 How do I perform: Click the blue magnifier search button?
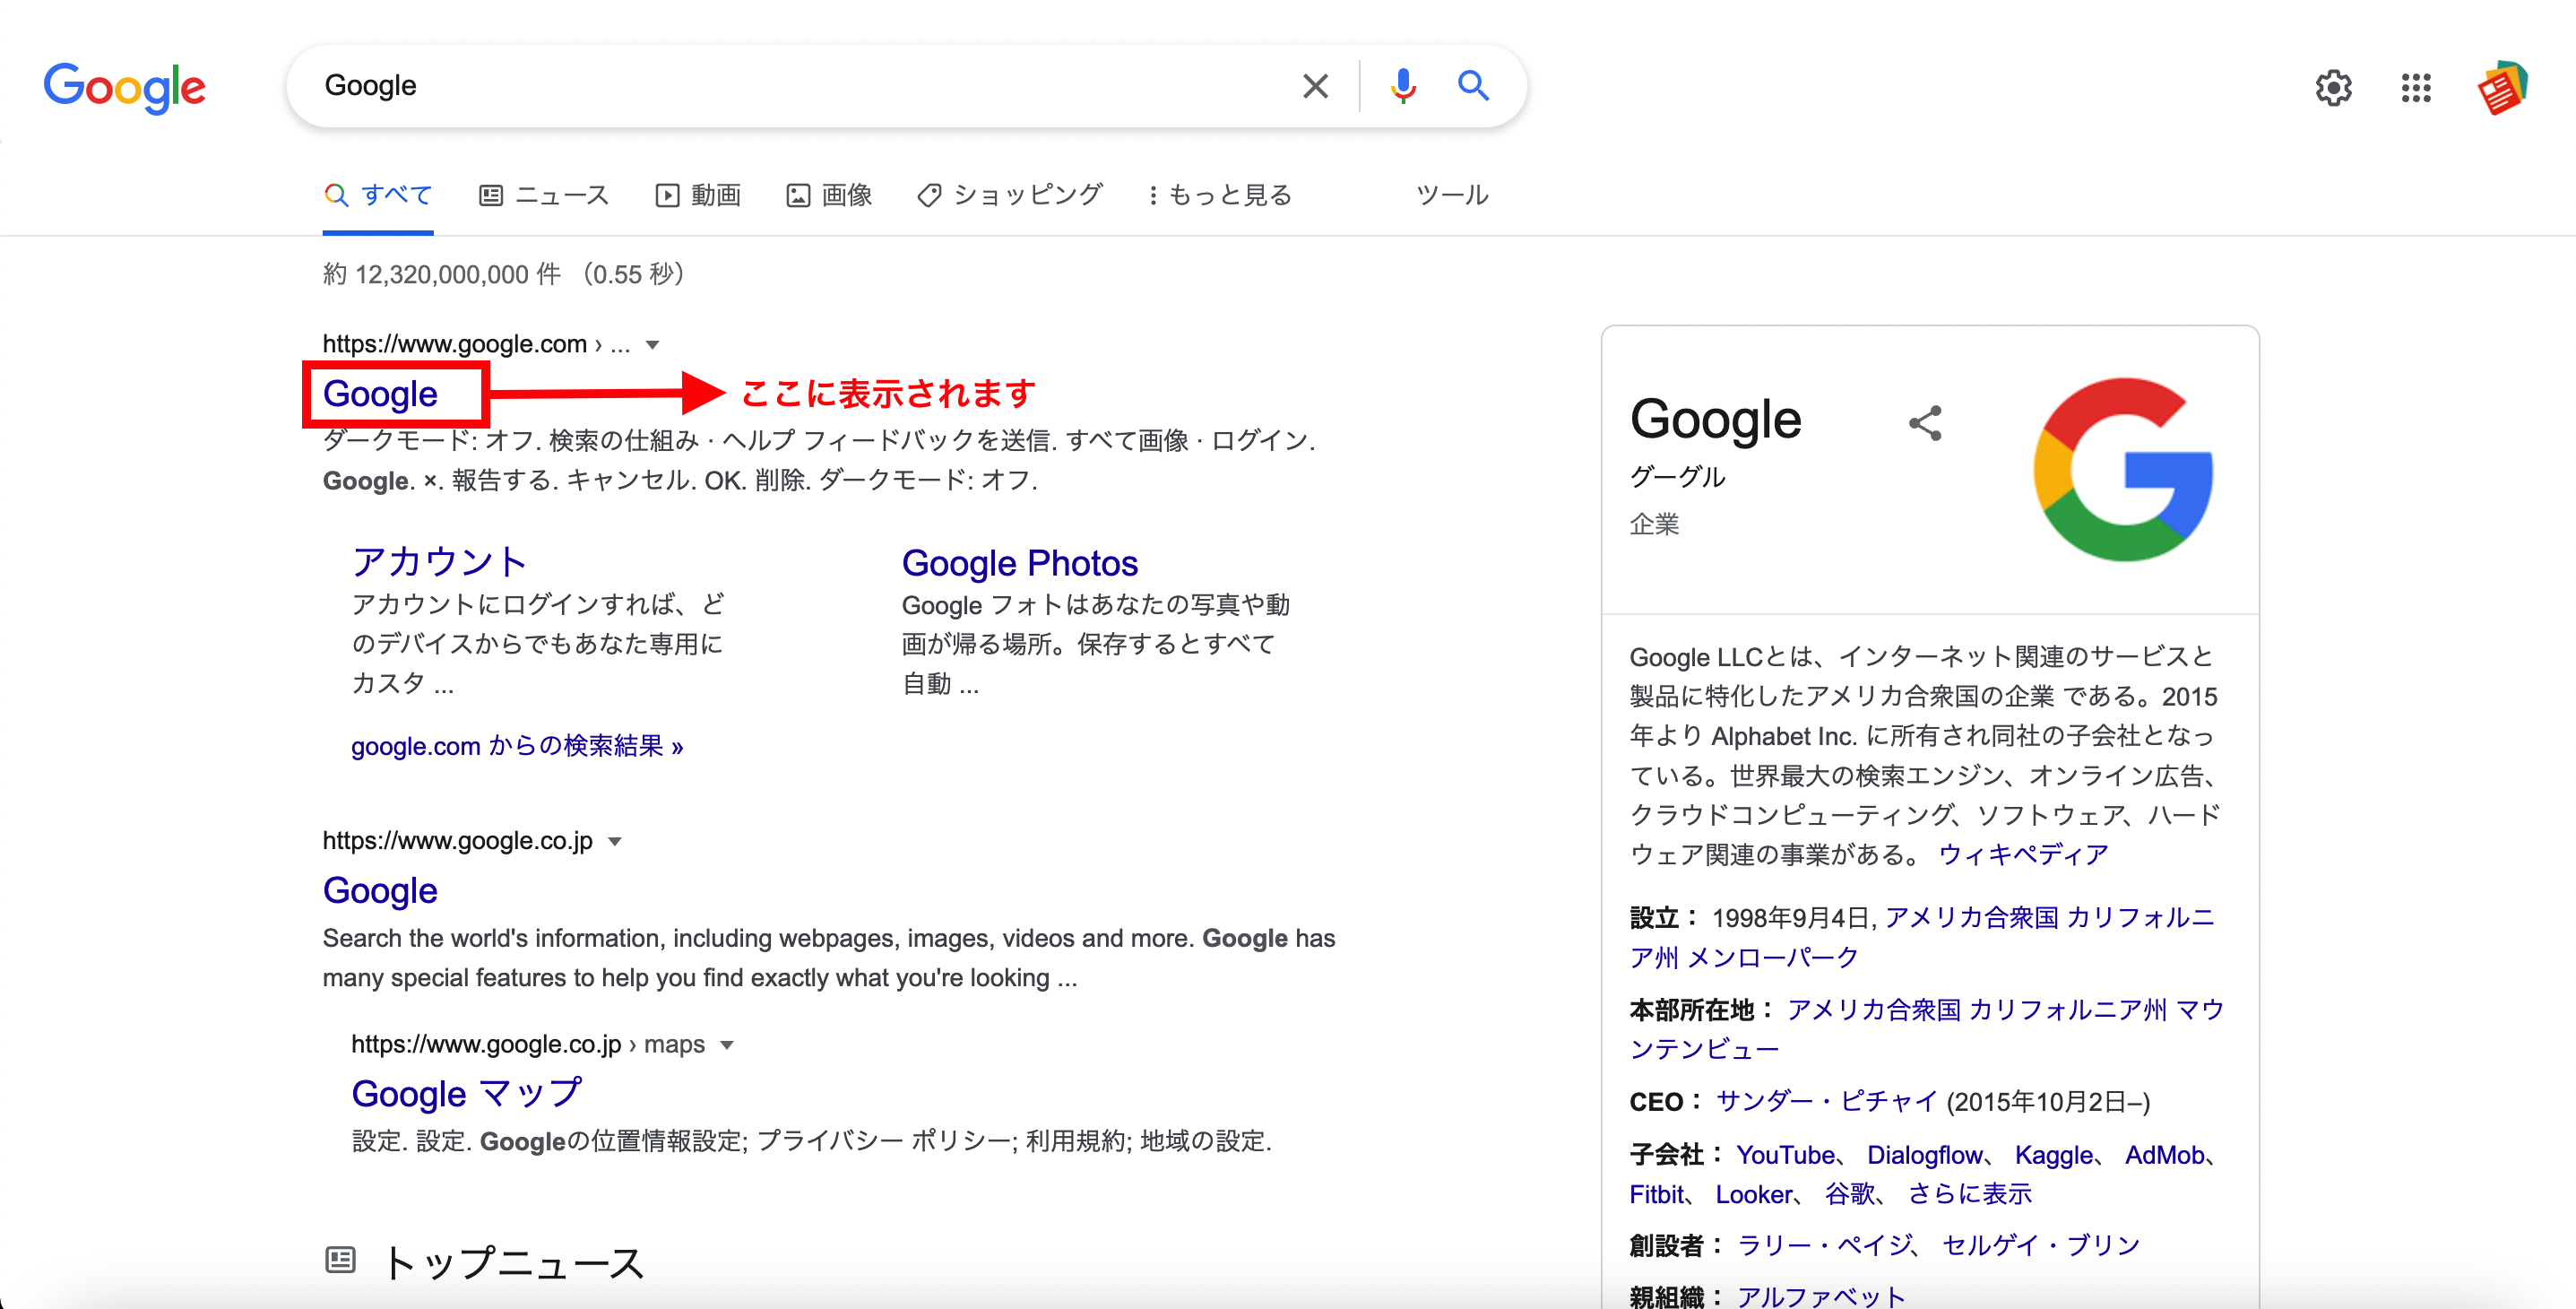point(1473,86)
